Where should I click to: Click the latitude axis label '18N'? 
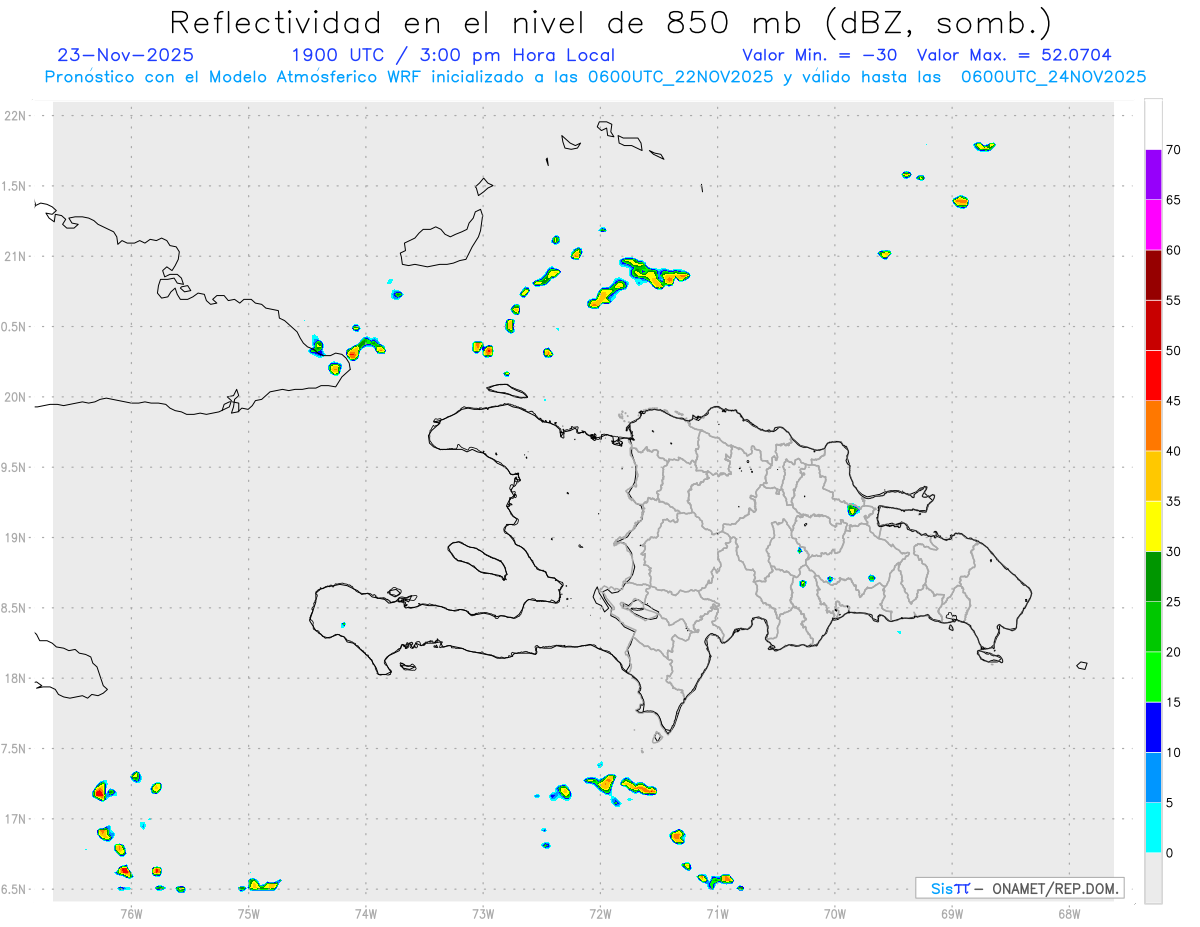coord(17,679)
